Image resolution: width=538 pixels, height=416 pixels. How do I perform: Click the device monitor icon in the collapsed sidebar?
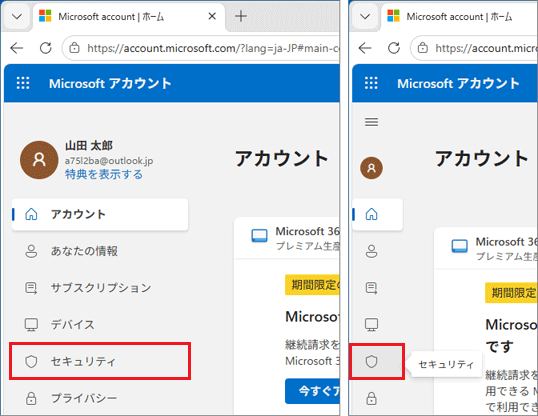[x=371, y=324]
